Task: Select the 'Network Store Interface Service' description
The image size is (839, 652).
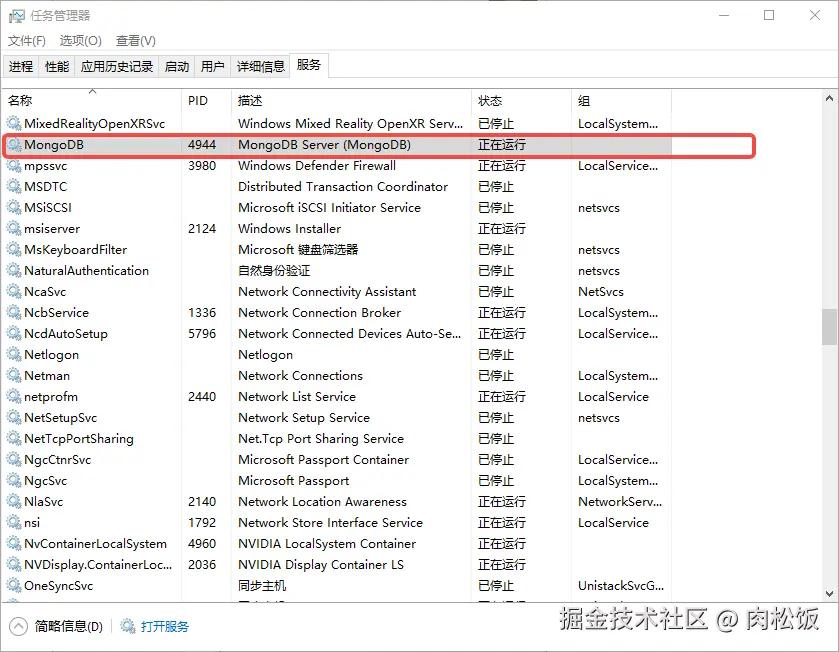Action: click(x=330, y=523)
